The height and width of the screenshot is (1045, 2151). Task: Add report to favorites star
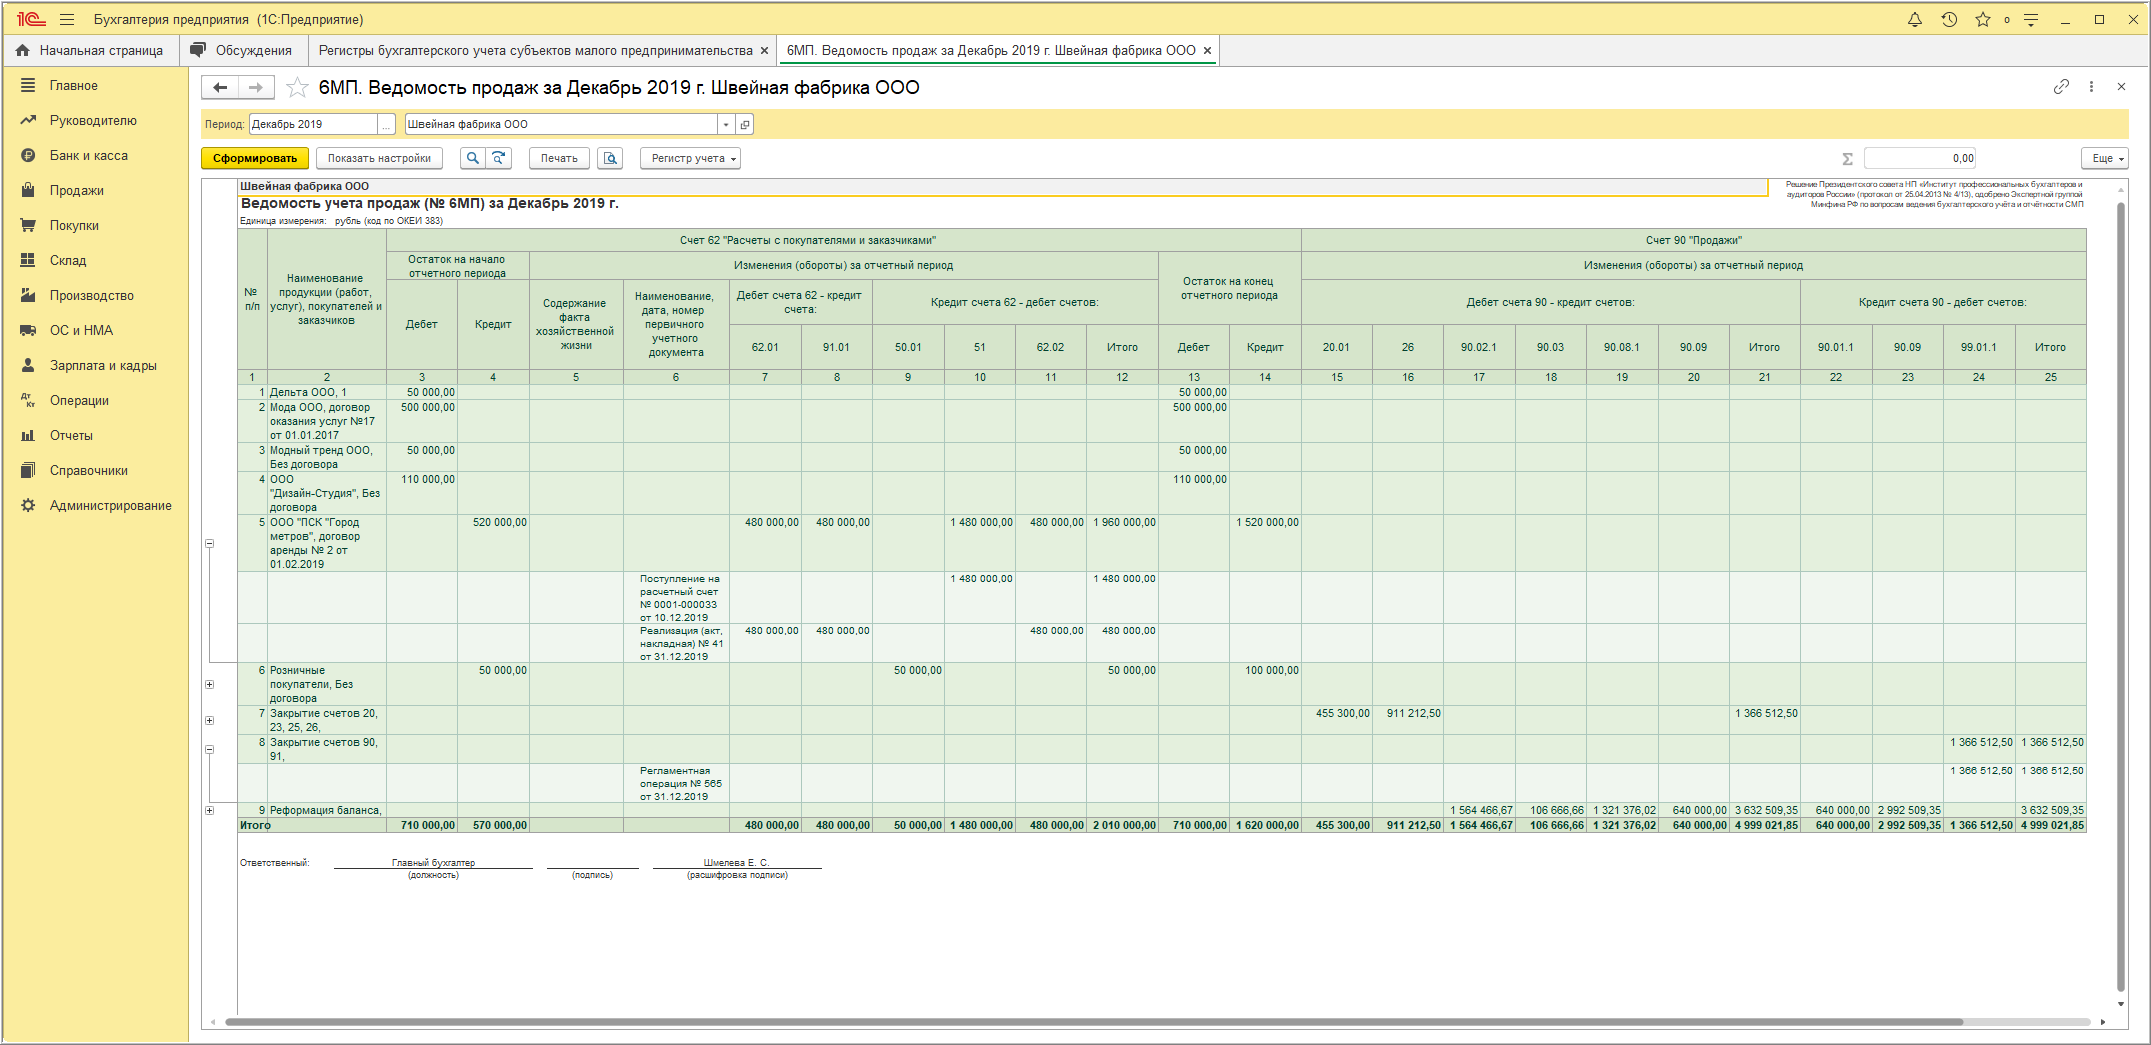[x=297, y=88]
